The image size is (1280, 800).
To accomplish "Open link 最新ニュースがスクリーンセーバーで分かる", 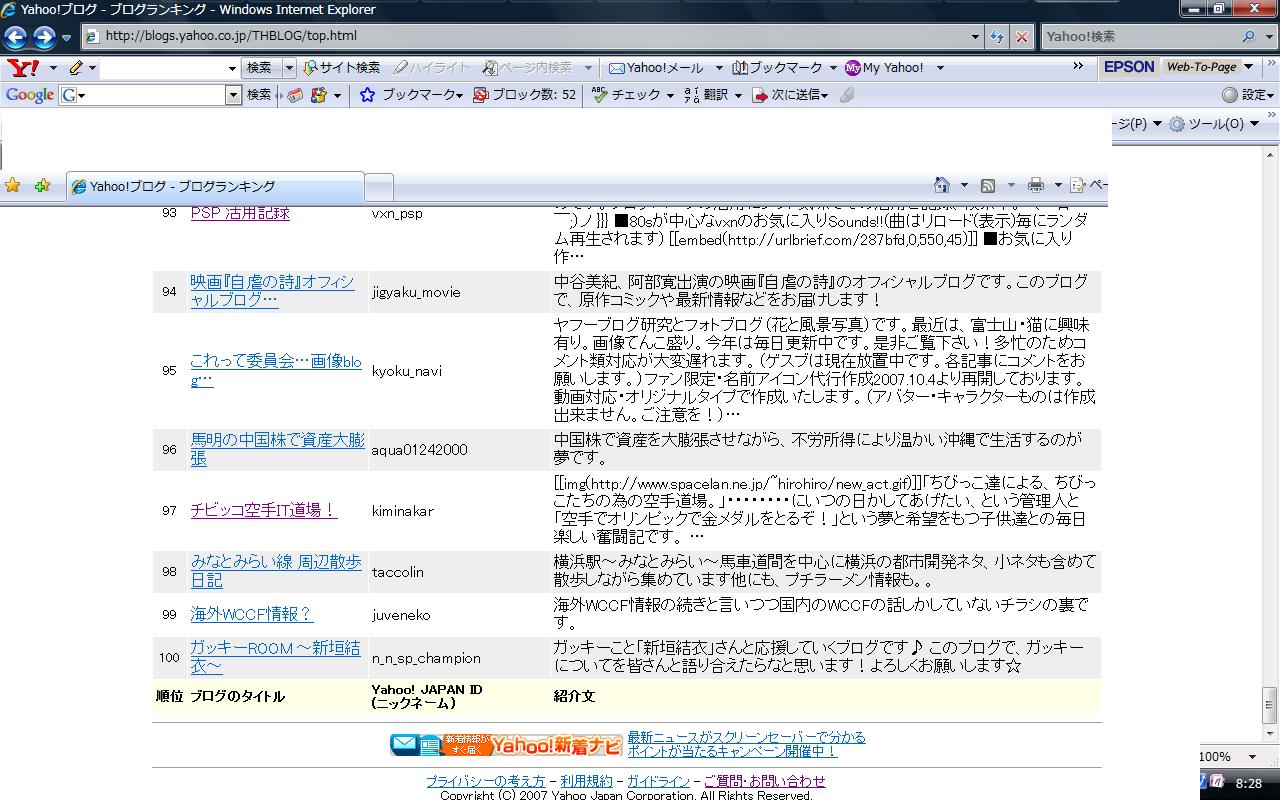I will 746,737.
